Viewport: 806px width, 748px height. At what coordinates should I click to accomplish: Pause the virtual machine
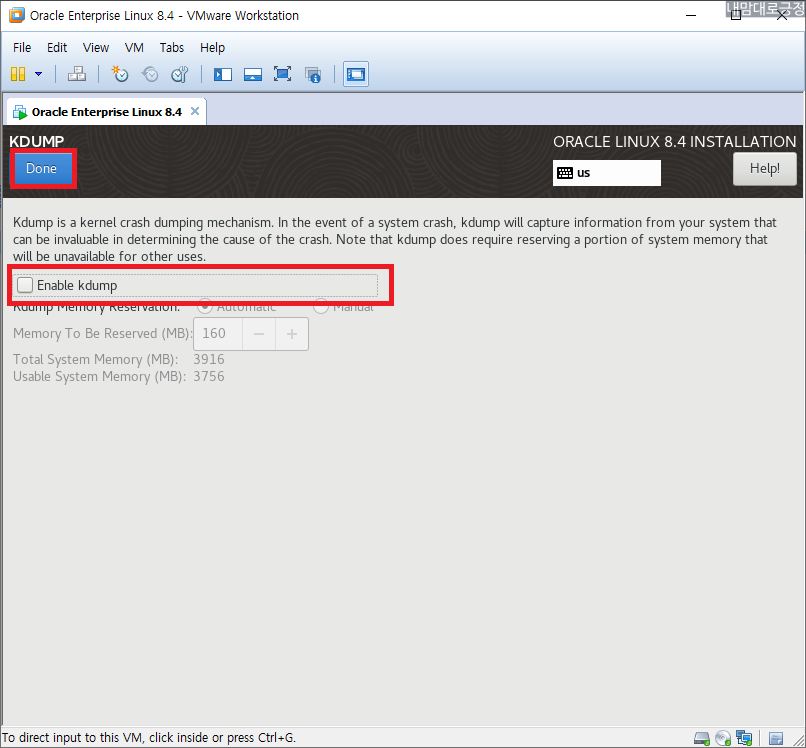coord(18,74)
